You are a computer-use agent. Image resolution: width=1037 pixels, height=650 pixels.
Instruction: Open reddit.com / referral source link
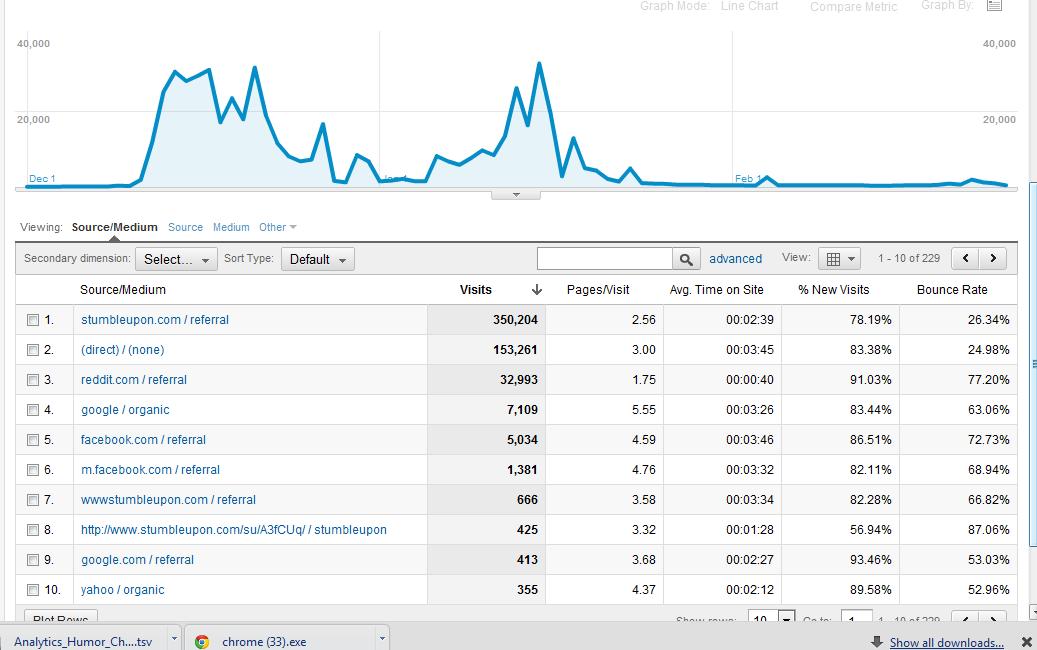134,380
